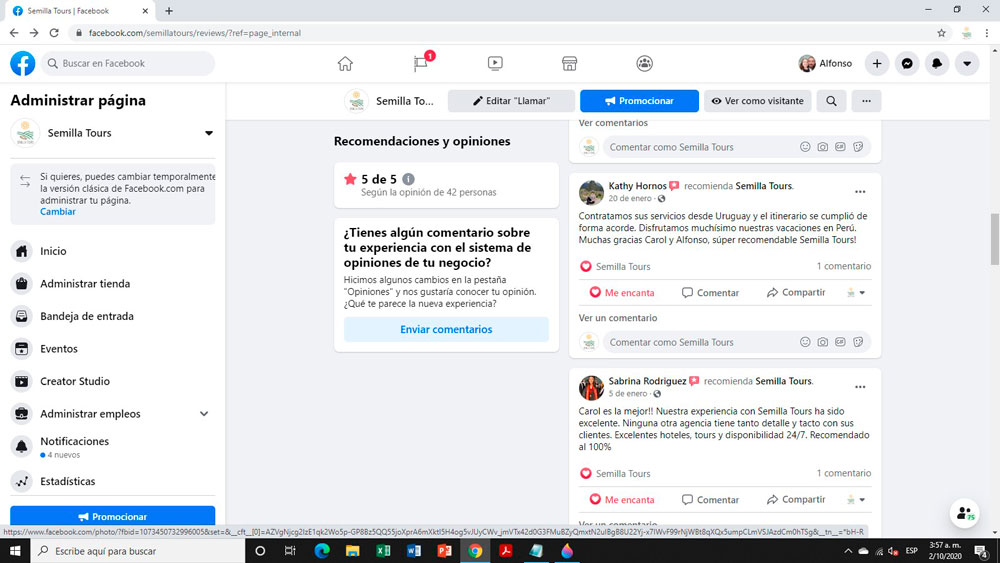The height and width of the screenshot is (563, 1000).
Task: Open identity selector on Sabrina Rodriguez's review
Action: [855, 500]
